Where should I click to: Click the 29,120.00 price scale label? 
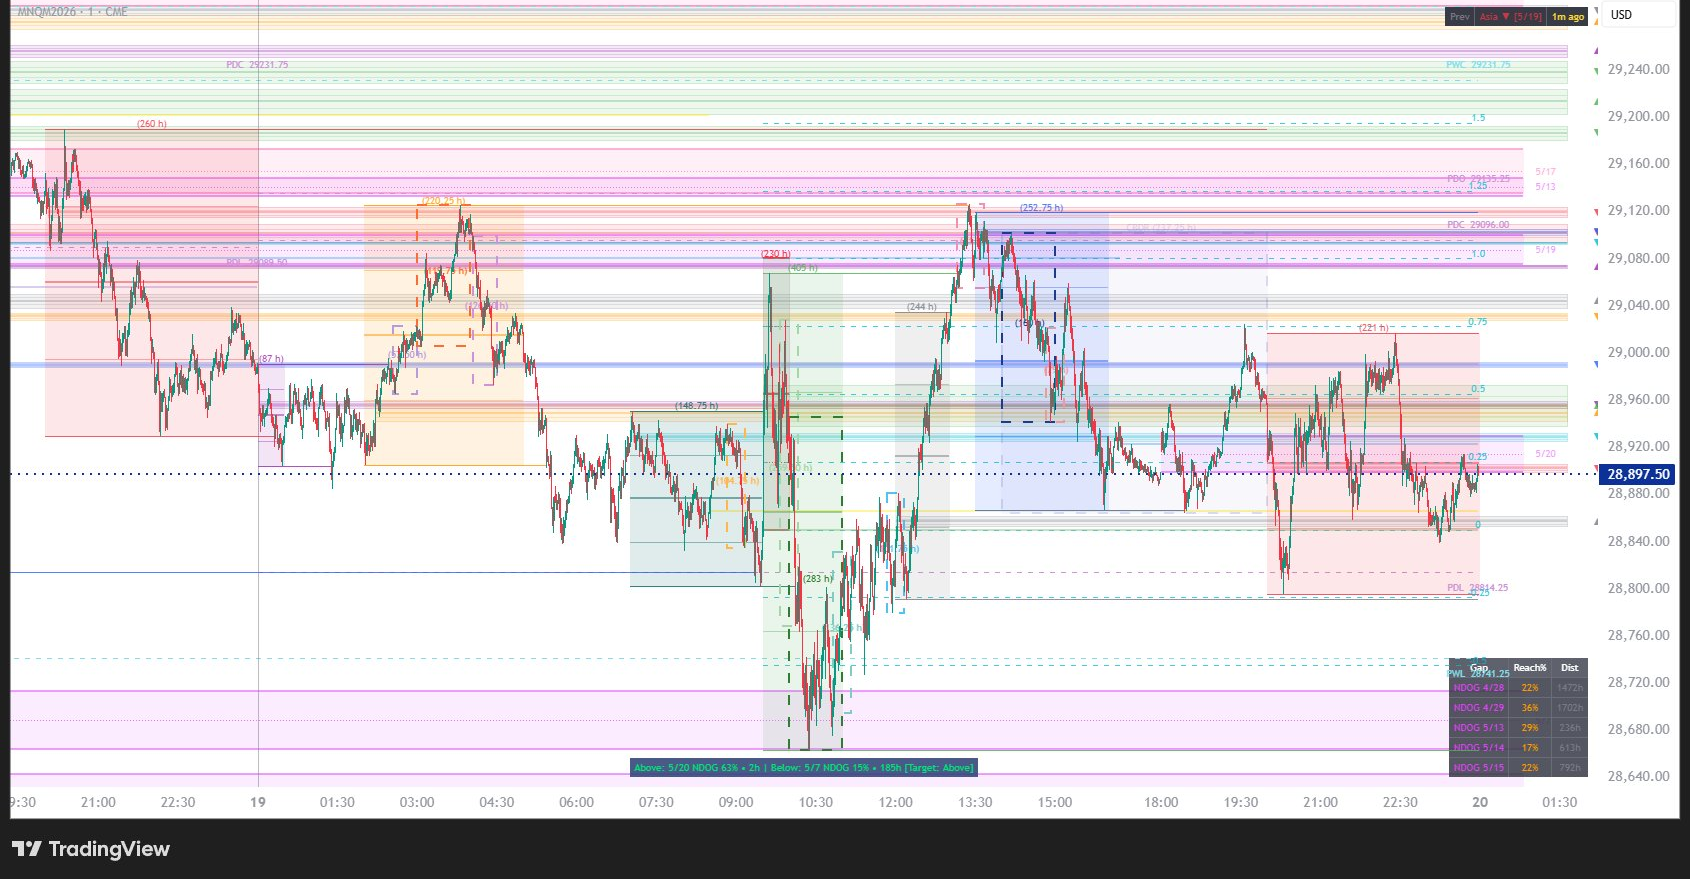1638,210
